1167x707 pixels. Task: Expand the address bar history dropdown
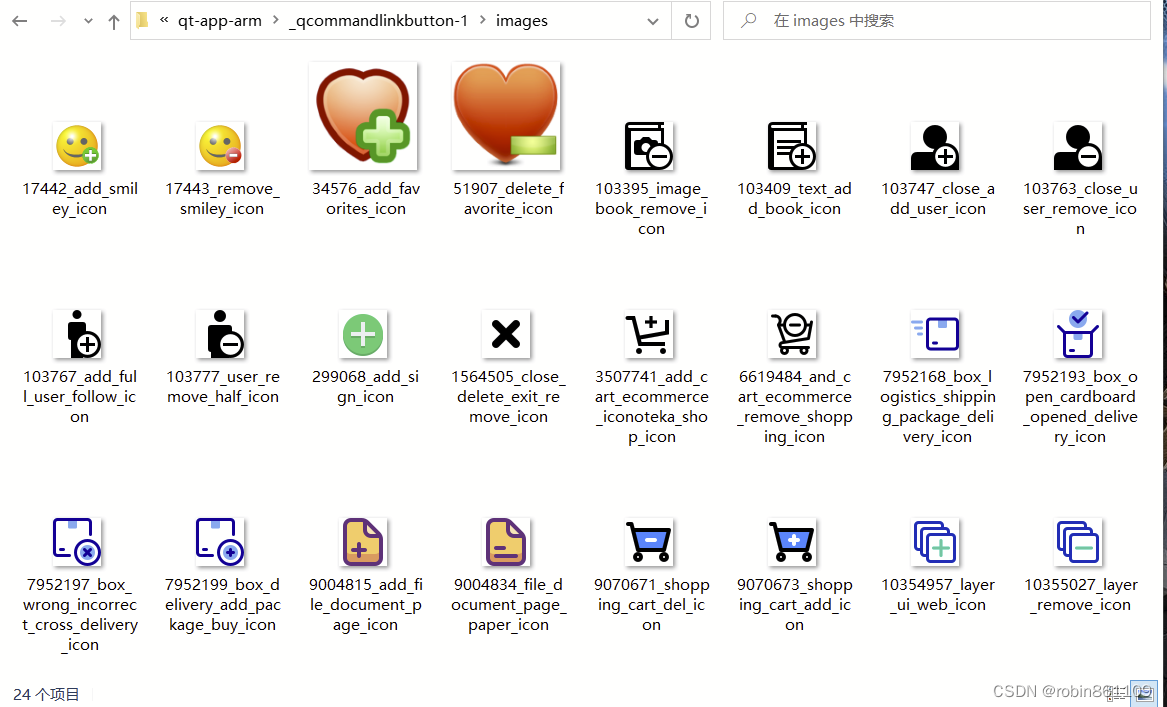tap(652, 20)
